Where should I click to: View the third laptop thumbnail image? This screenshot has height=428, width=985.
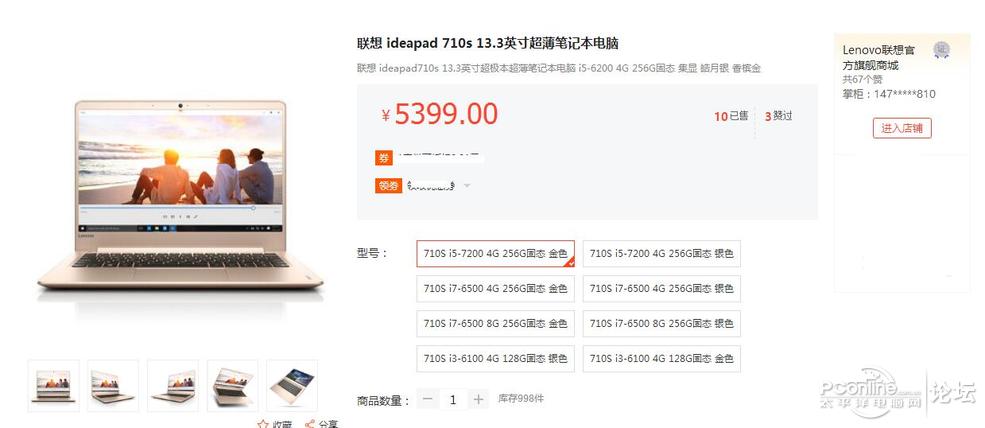click(x=173, y=386)
